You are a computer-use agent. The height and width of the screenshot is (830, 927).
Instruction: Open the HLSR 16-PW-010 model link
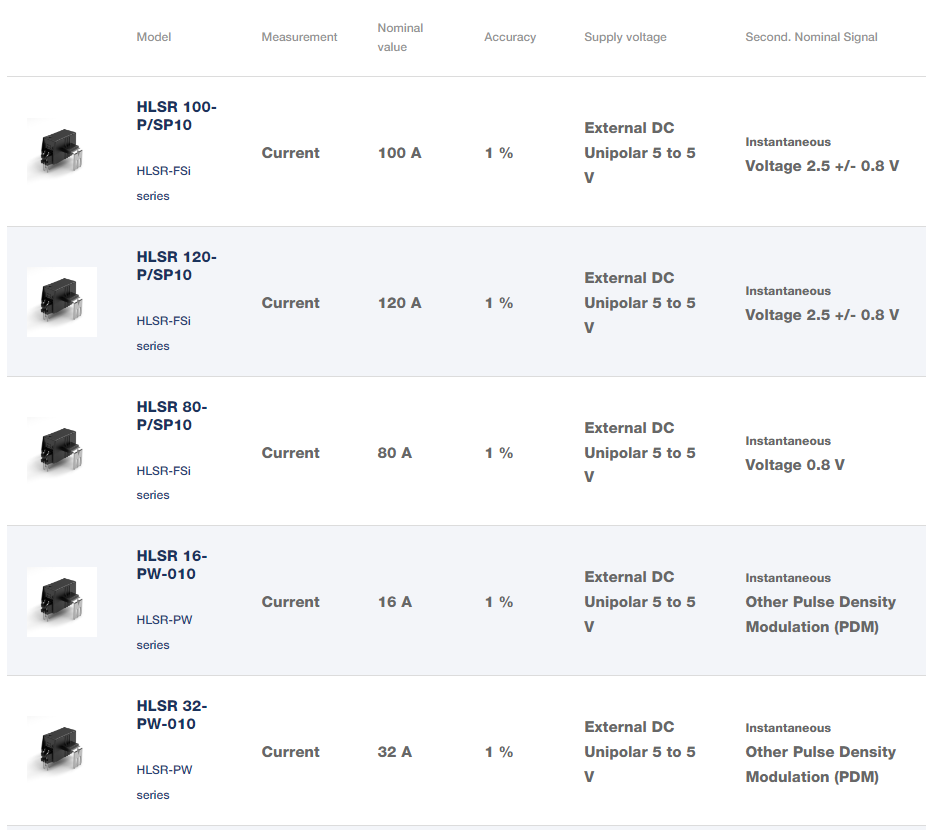click(172, 565)
